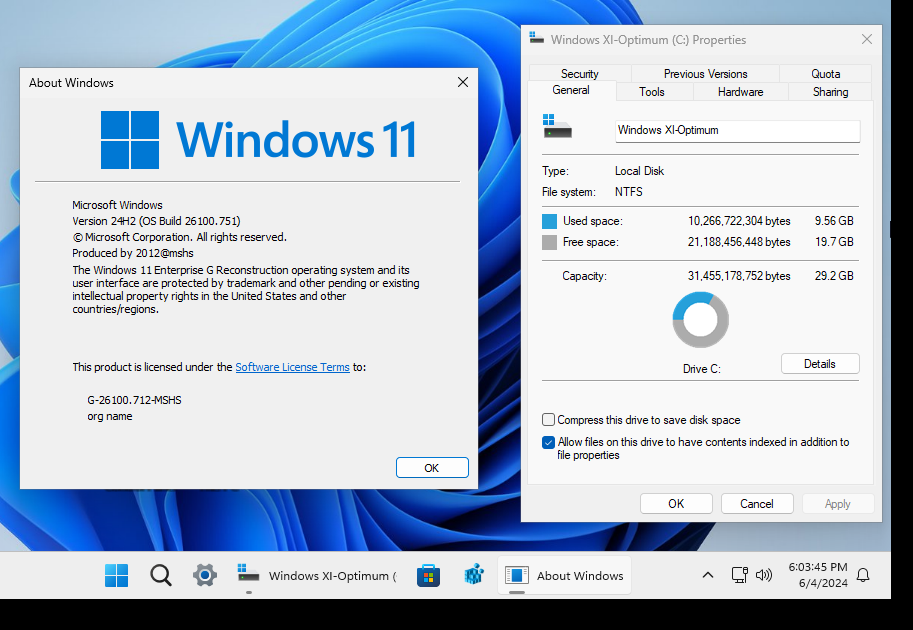Open the Previous Versions tab
This screenshot has width=913, height=630.
coord(705,73)
